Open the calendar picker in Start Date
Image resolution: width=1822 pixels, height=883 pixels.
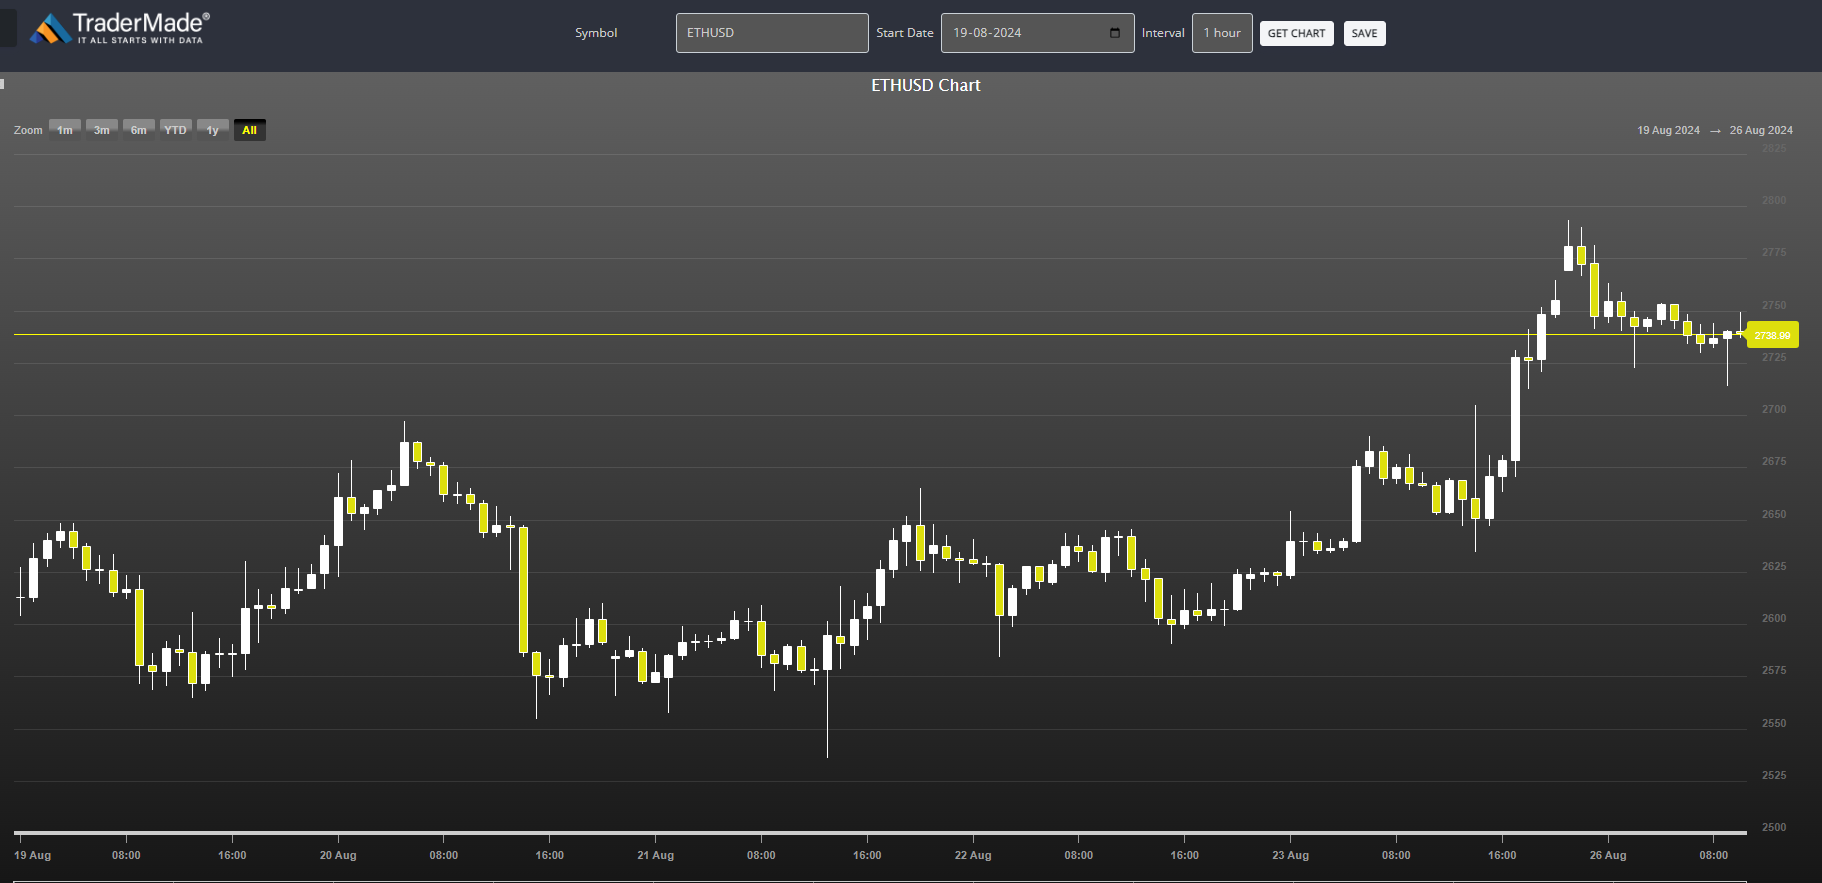coord(1115,33)
